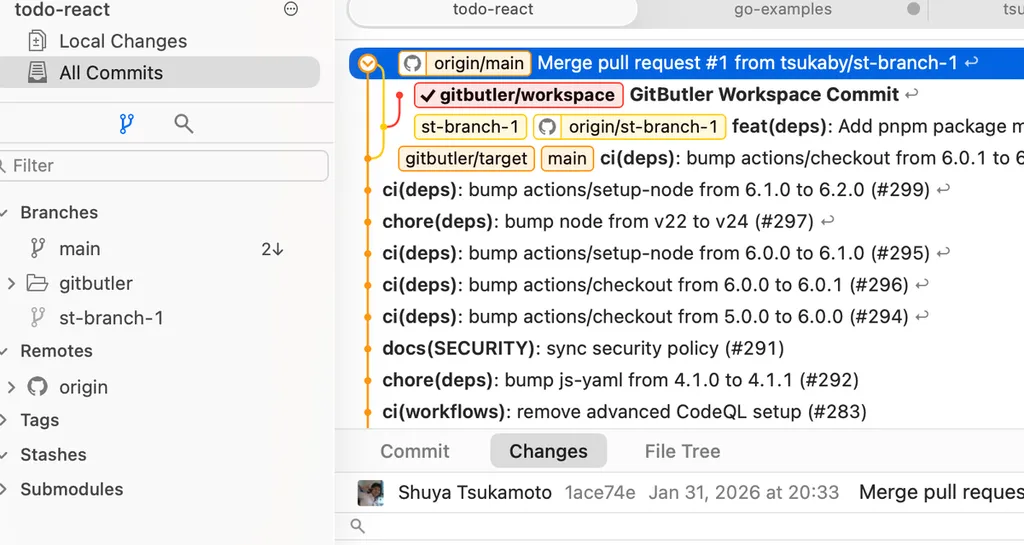Screen dimensions: 1024x545
Task: Click the collapse node on top commit graph
Action: point(368,64)
